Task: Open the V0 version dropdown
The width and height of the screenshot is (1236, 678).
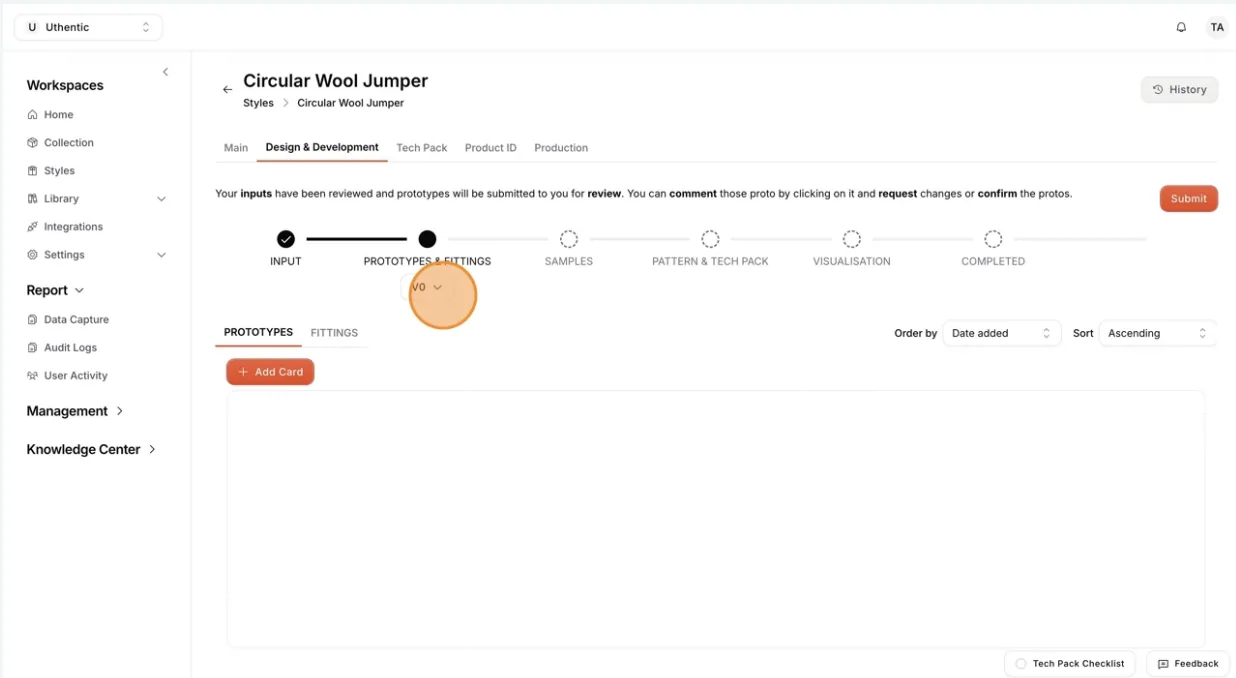Action: click(x=426, y=287)
